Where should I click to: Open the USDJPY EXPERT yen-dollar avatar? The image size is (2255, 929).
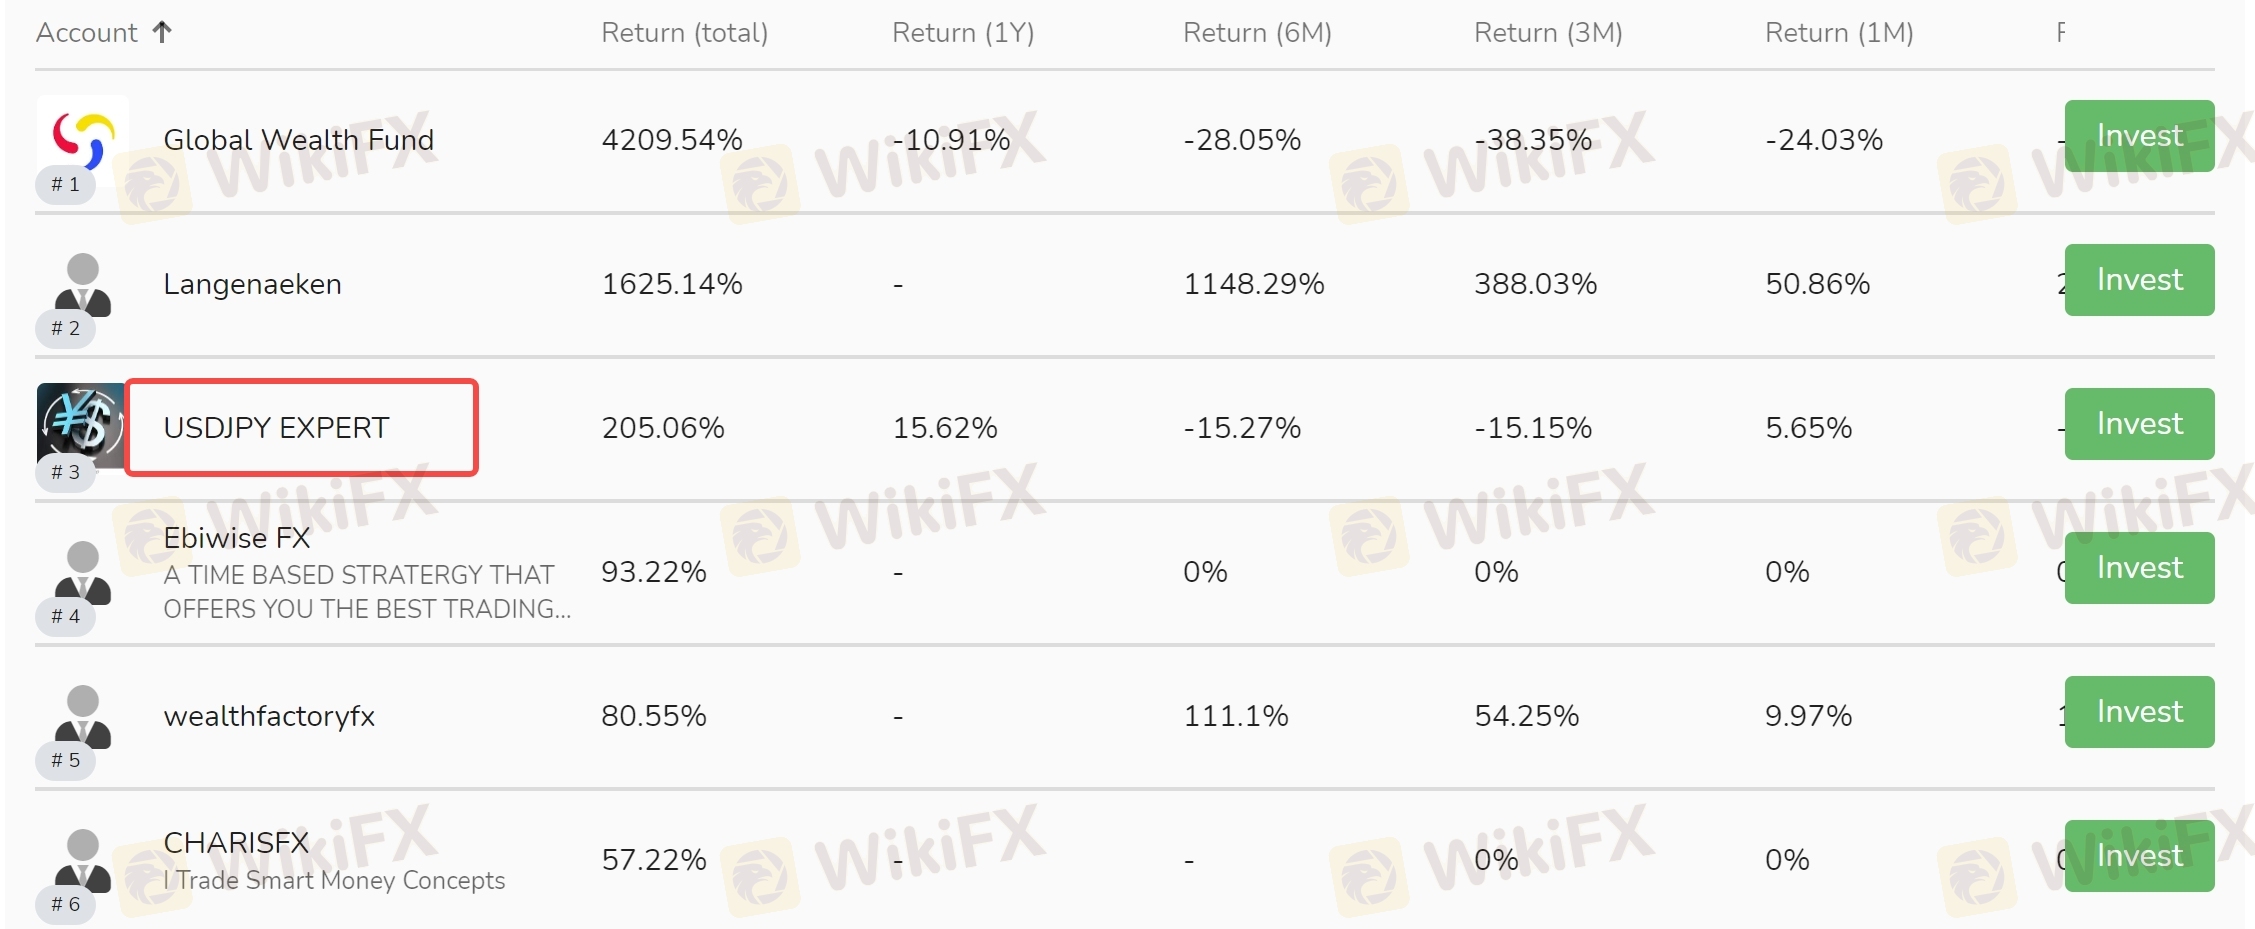[x=81, y=426]
